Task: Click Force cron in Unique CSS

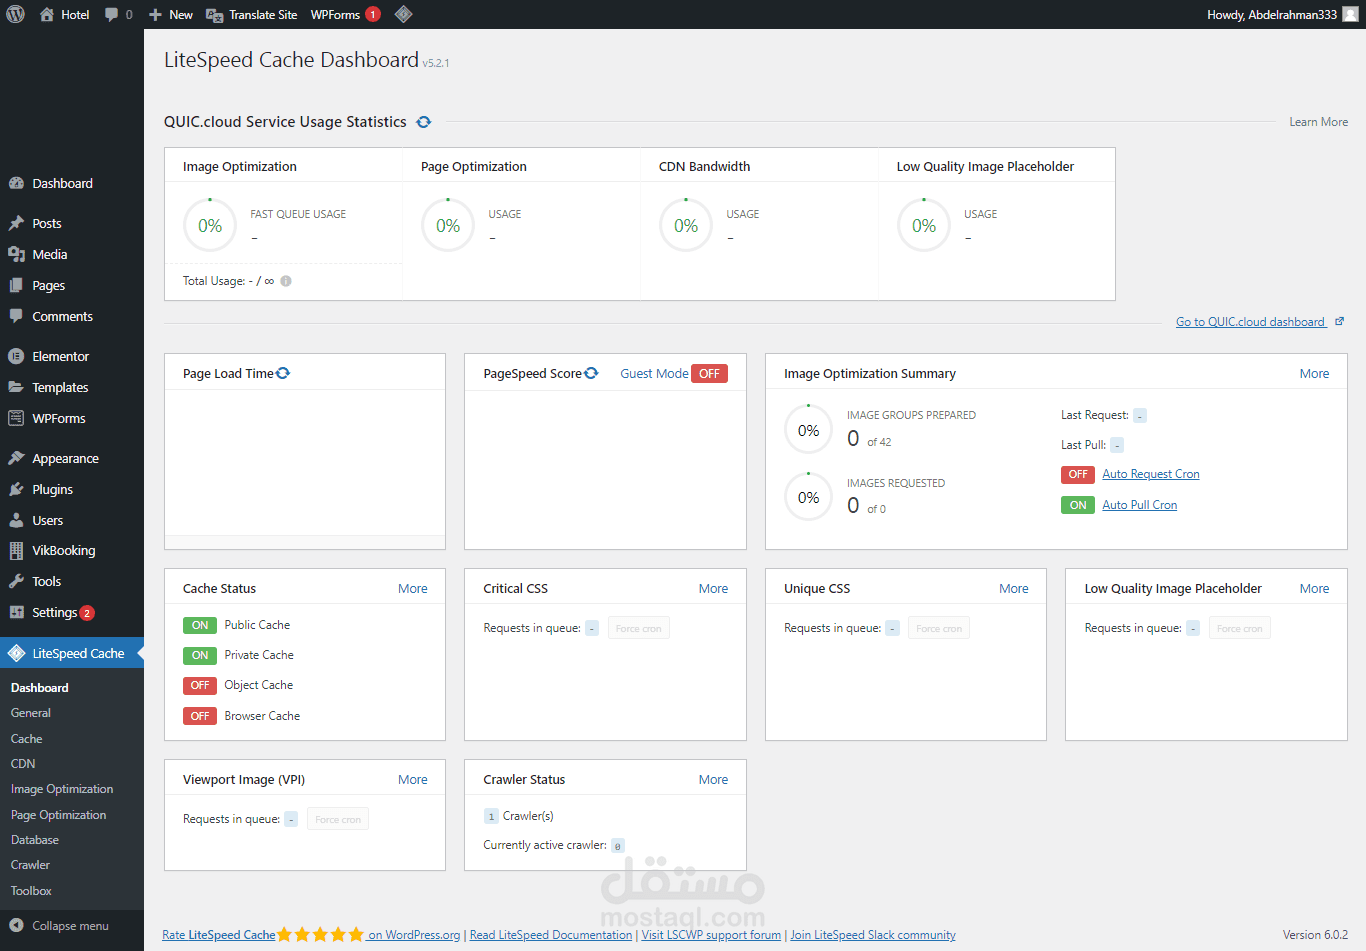Action: [939, 628]
